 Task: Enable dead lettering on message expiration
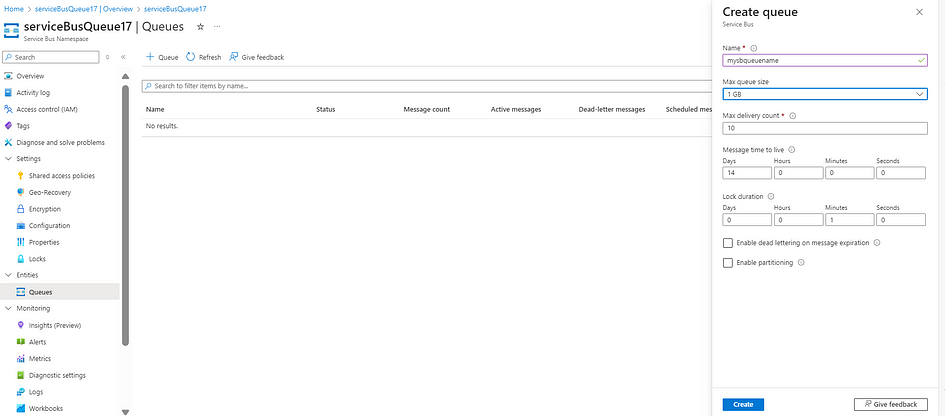(x=727, y=243)
